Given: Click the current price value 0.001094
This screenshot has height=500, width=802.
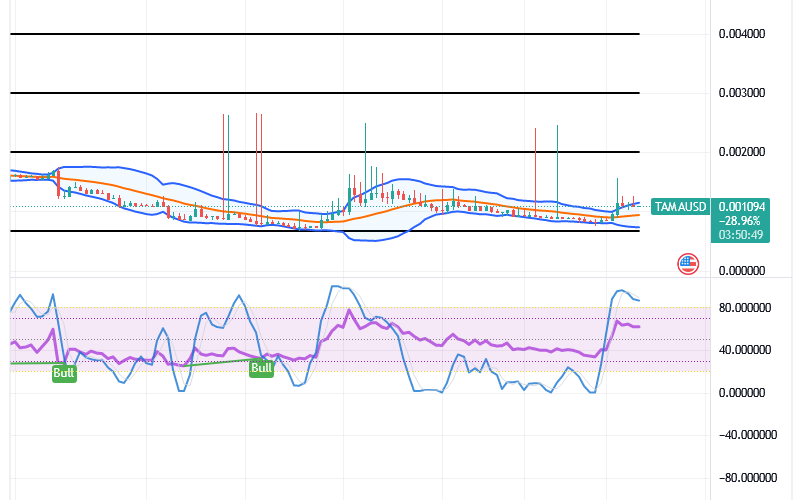Looking at the screenshot, I should 742,207.
